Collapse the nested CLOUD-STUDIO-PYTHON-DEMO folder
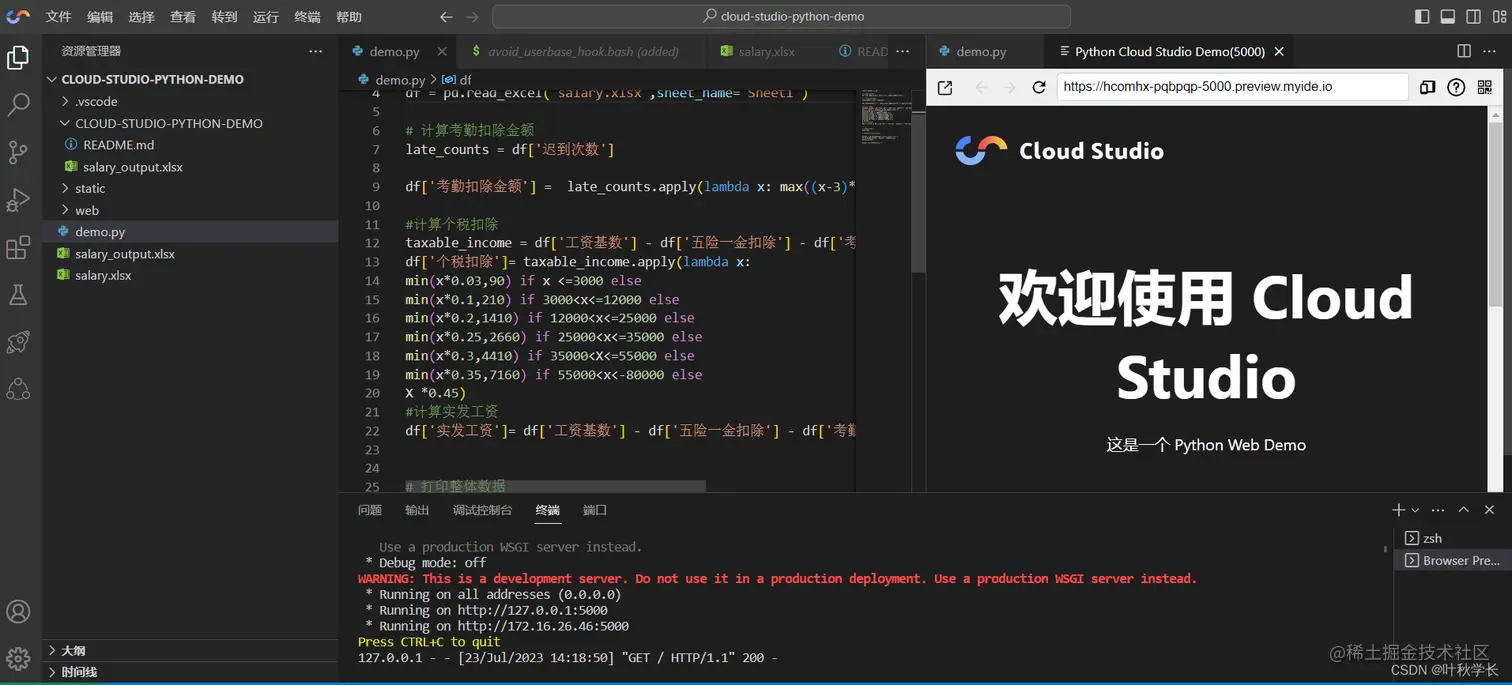 tap(190, 123)
